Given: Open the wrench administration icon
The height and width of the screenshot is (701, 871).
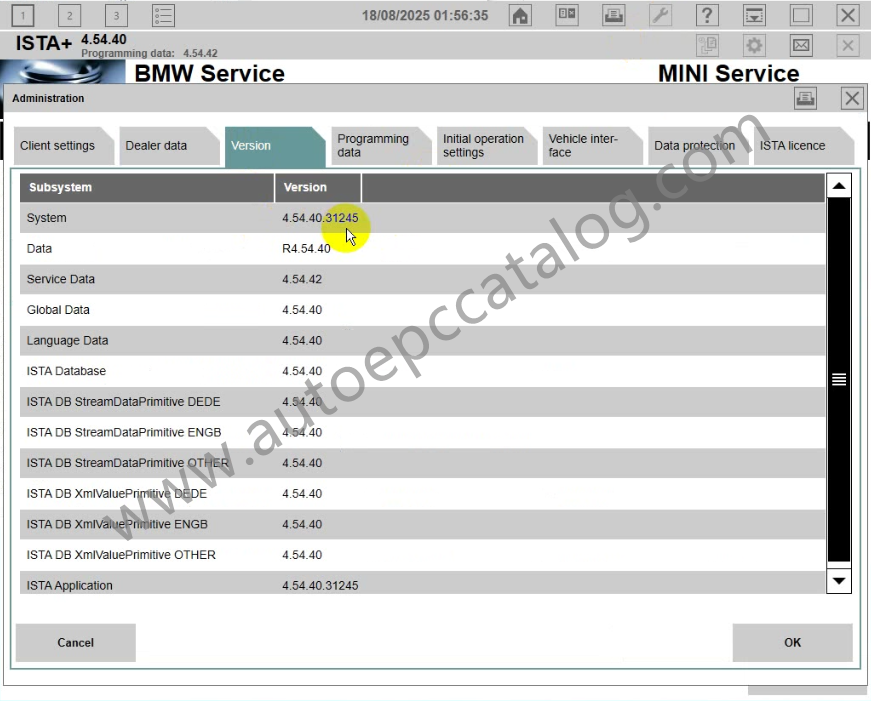Looking at the screenshot, I should point(660,15).
